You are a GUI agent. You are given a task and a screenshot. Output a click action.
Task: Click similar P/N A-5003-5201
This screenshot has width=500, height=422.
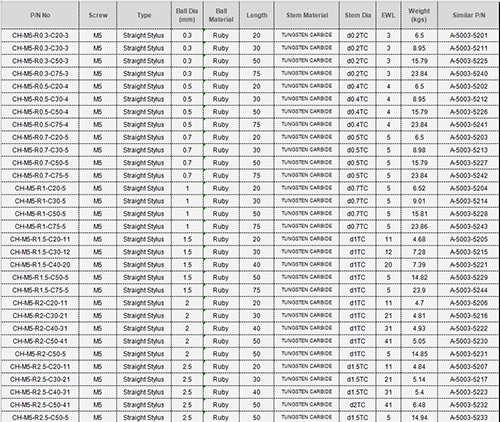pos(469,35)
